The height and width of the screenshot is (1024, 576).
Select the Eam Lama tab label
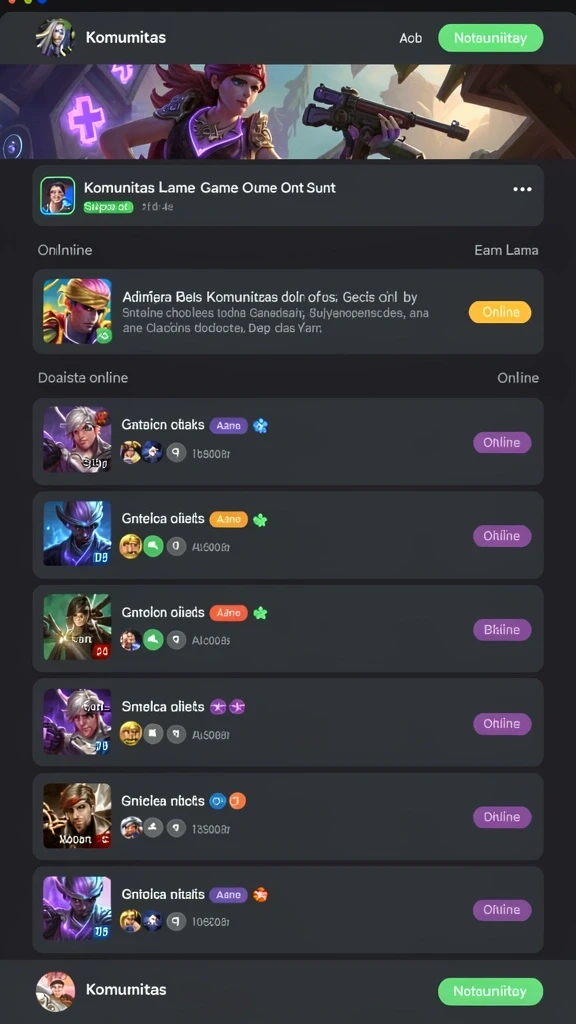click(506, 250)
